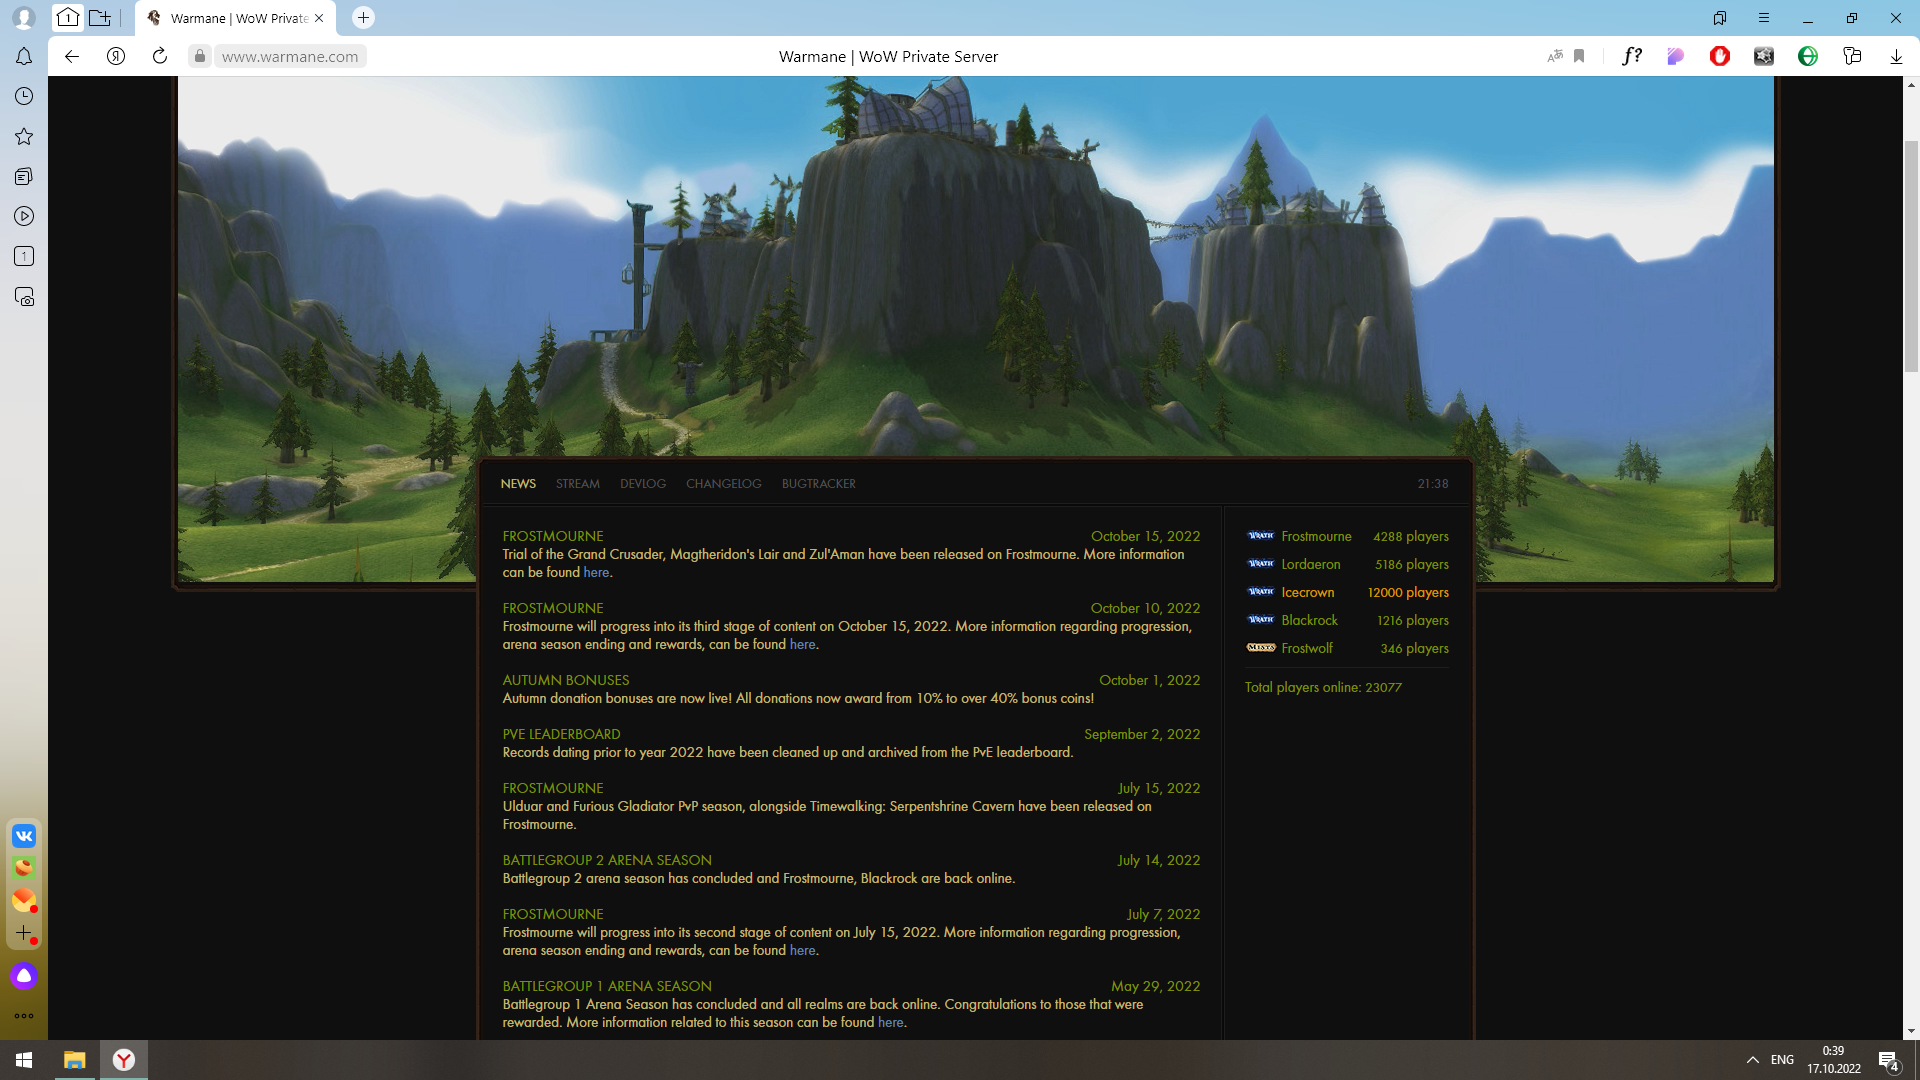This screenshot has height=1080, width=1920.
Task: Open notifications bell in sidebar
Action: coord(24,56)
